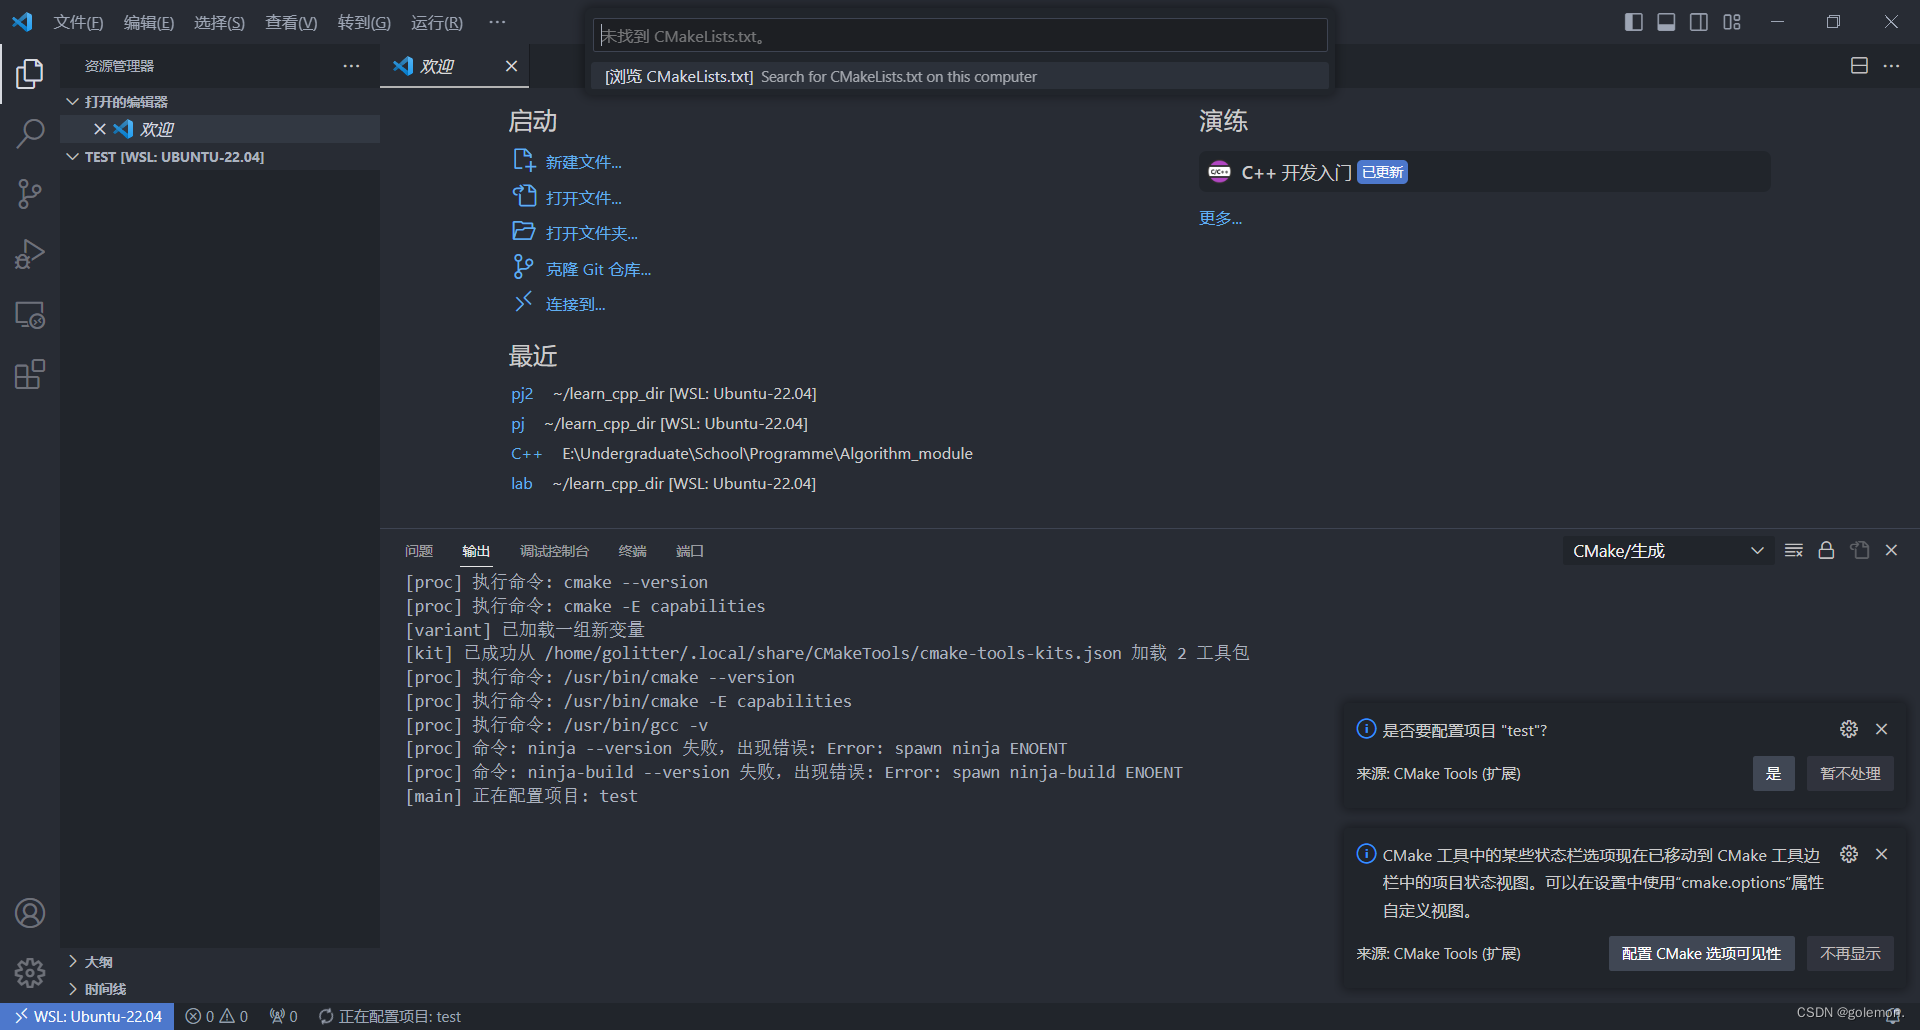
Task: Switch to the 端口 panel tab
Action: pyautogui.click(x=690, y=551)
